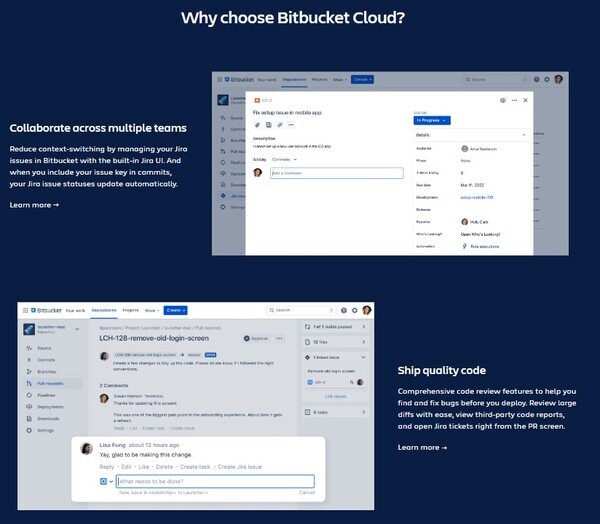Click Create Jira issue under Lisa Fung's comment

pyautogui.click(x=240, y=467)
